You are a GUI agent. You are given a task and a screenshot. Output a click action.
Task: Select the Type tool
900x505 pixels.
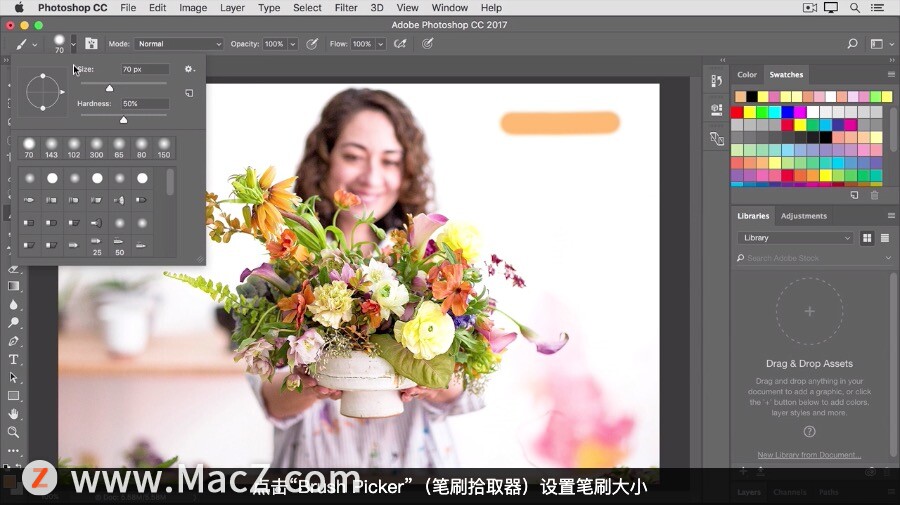click(x=14, y=359)
